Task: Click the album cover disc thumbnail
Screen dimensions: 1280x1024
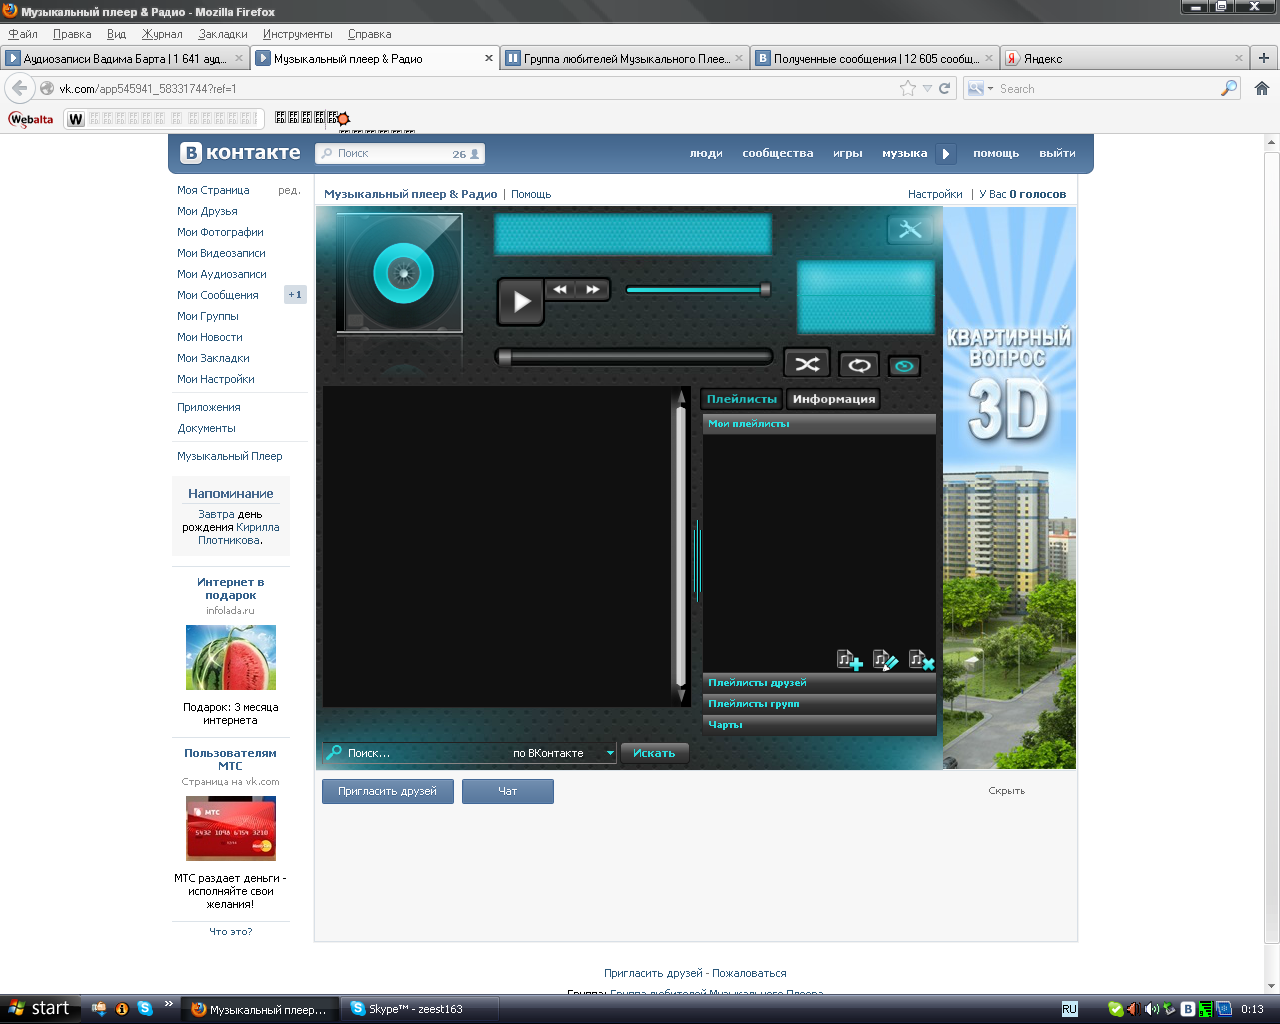Action: pos(400,272)
